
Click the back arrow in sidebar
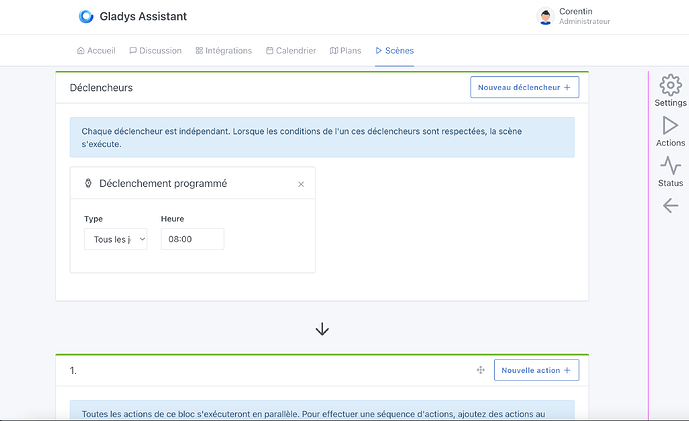pos(670,205)
